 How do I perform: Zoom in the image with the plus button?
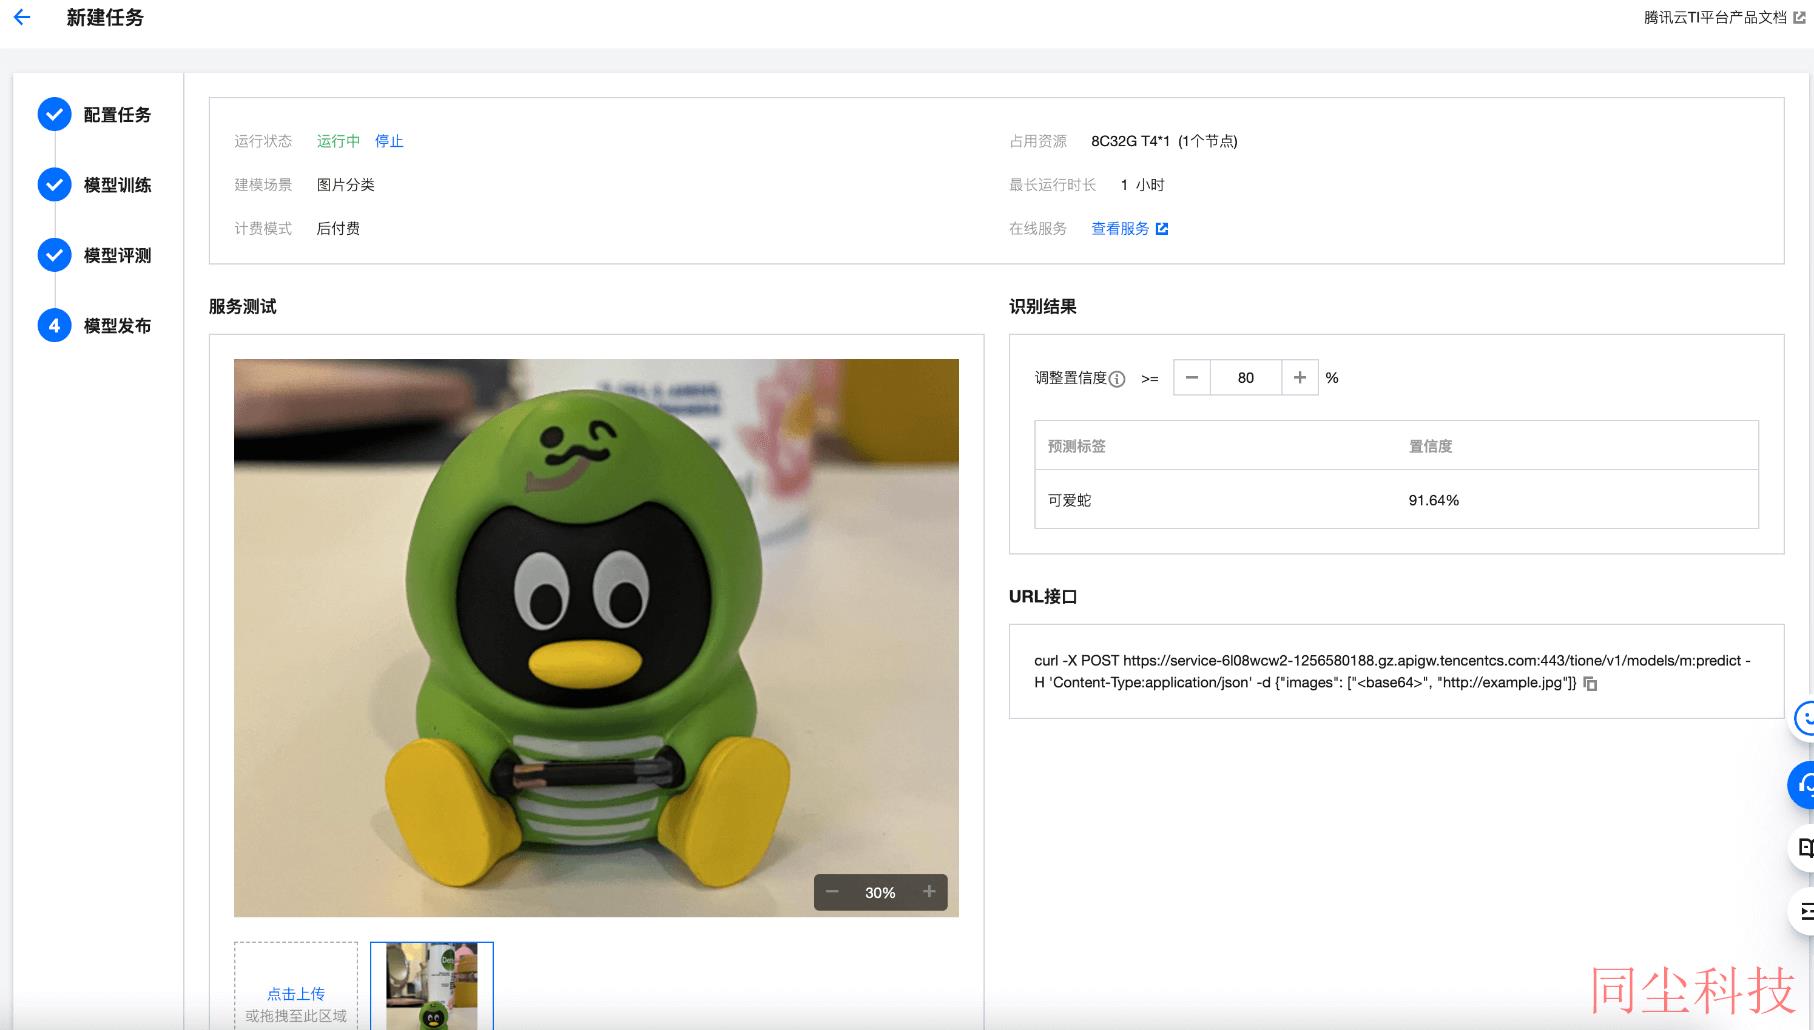pyautogui.click(x=929, y=892)
